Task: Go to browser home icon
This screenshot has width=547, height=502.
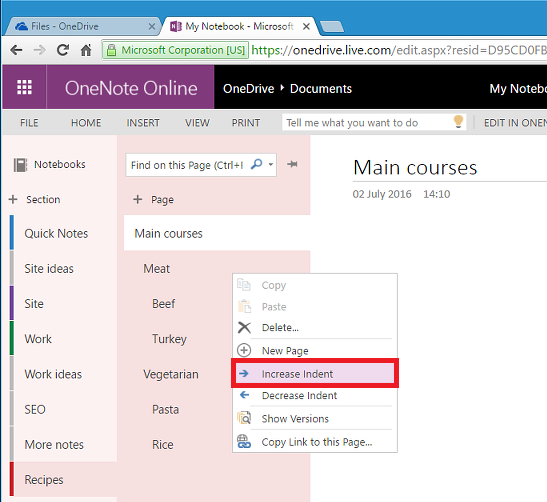Action: click(x=86, y=50)
